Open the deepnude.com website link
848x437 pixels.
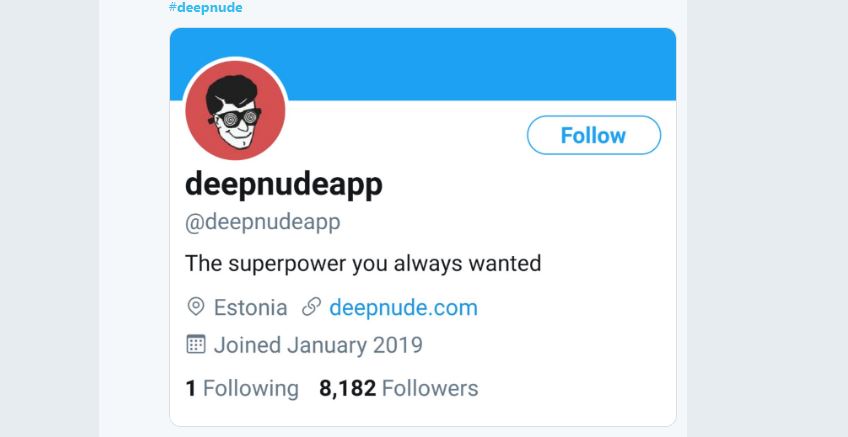pyautogui.click(x=403, y=308)
